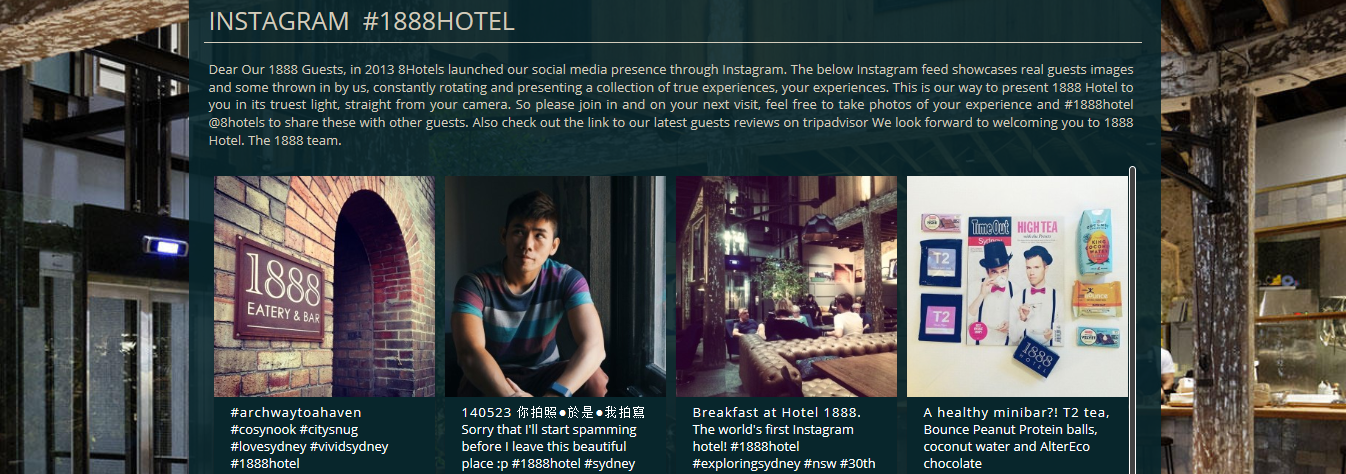Open the #lovesydney hashtag
Image resolution: width=1346 pixels, height=474 pixels.
pyautogui.click(x=268, y=446)
